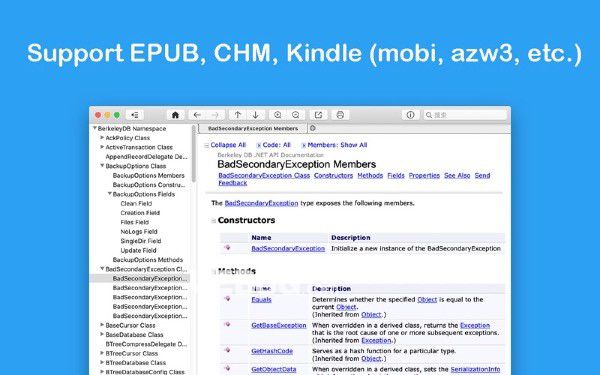Image resolution: width=600 pixels, height=375 pixels.
Task: Navigate forward with the right arrow
Action: (x=215, y=115)
